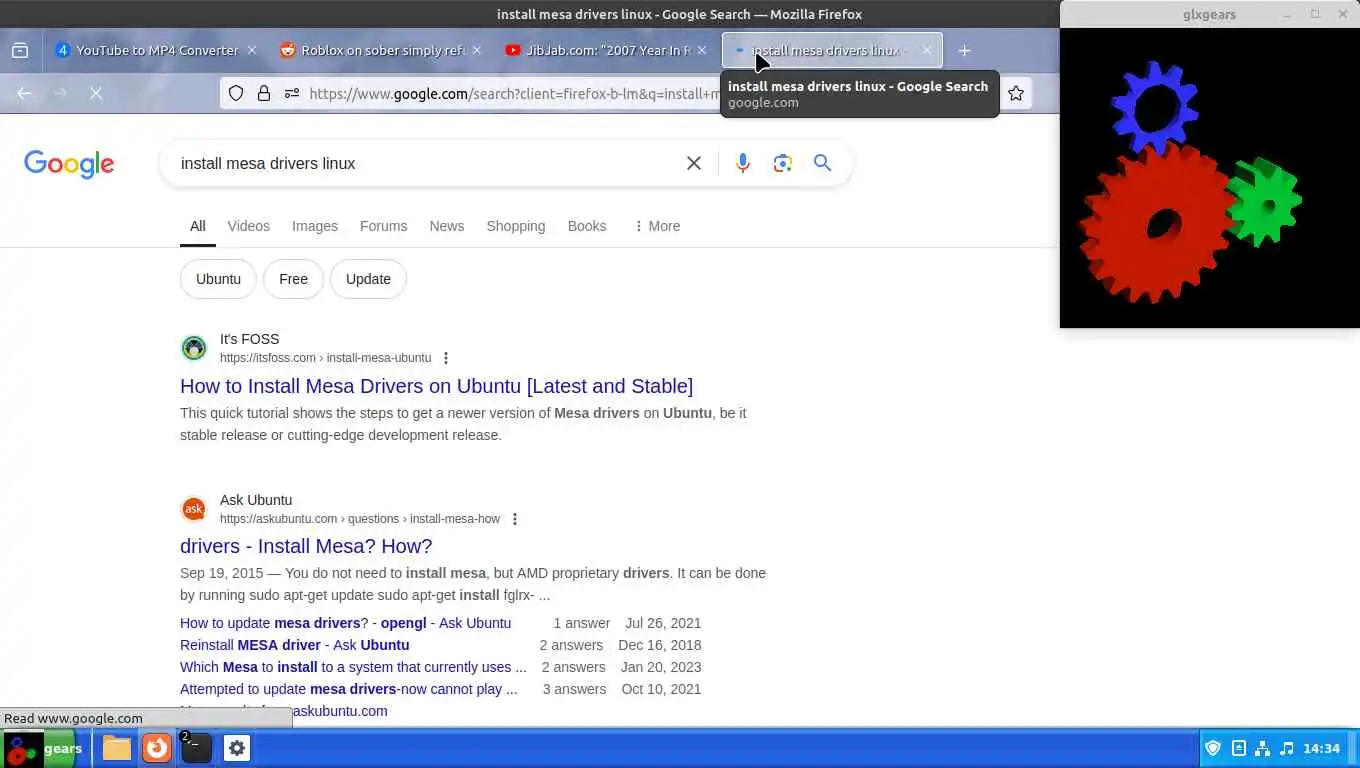Close the YouTube to MP4 Converter tab
Viewport: 1360px width, 768px height.
252,50
